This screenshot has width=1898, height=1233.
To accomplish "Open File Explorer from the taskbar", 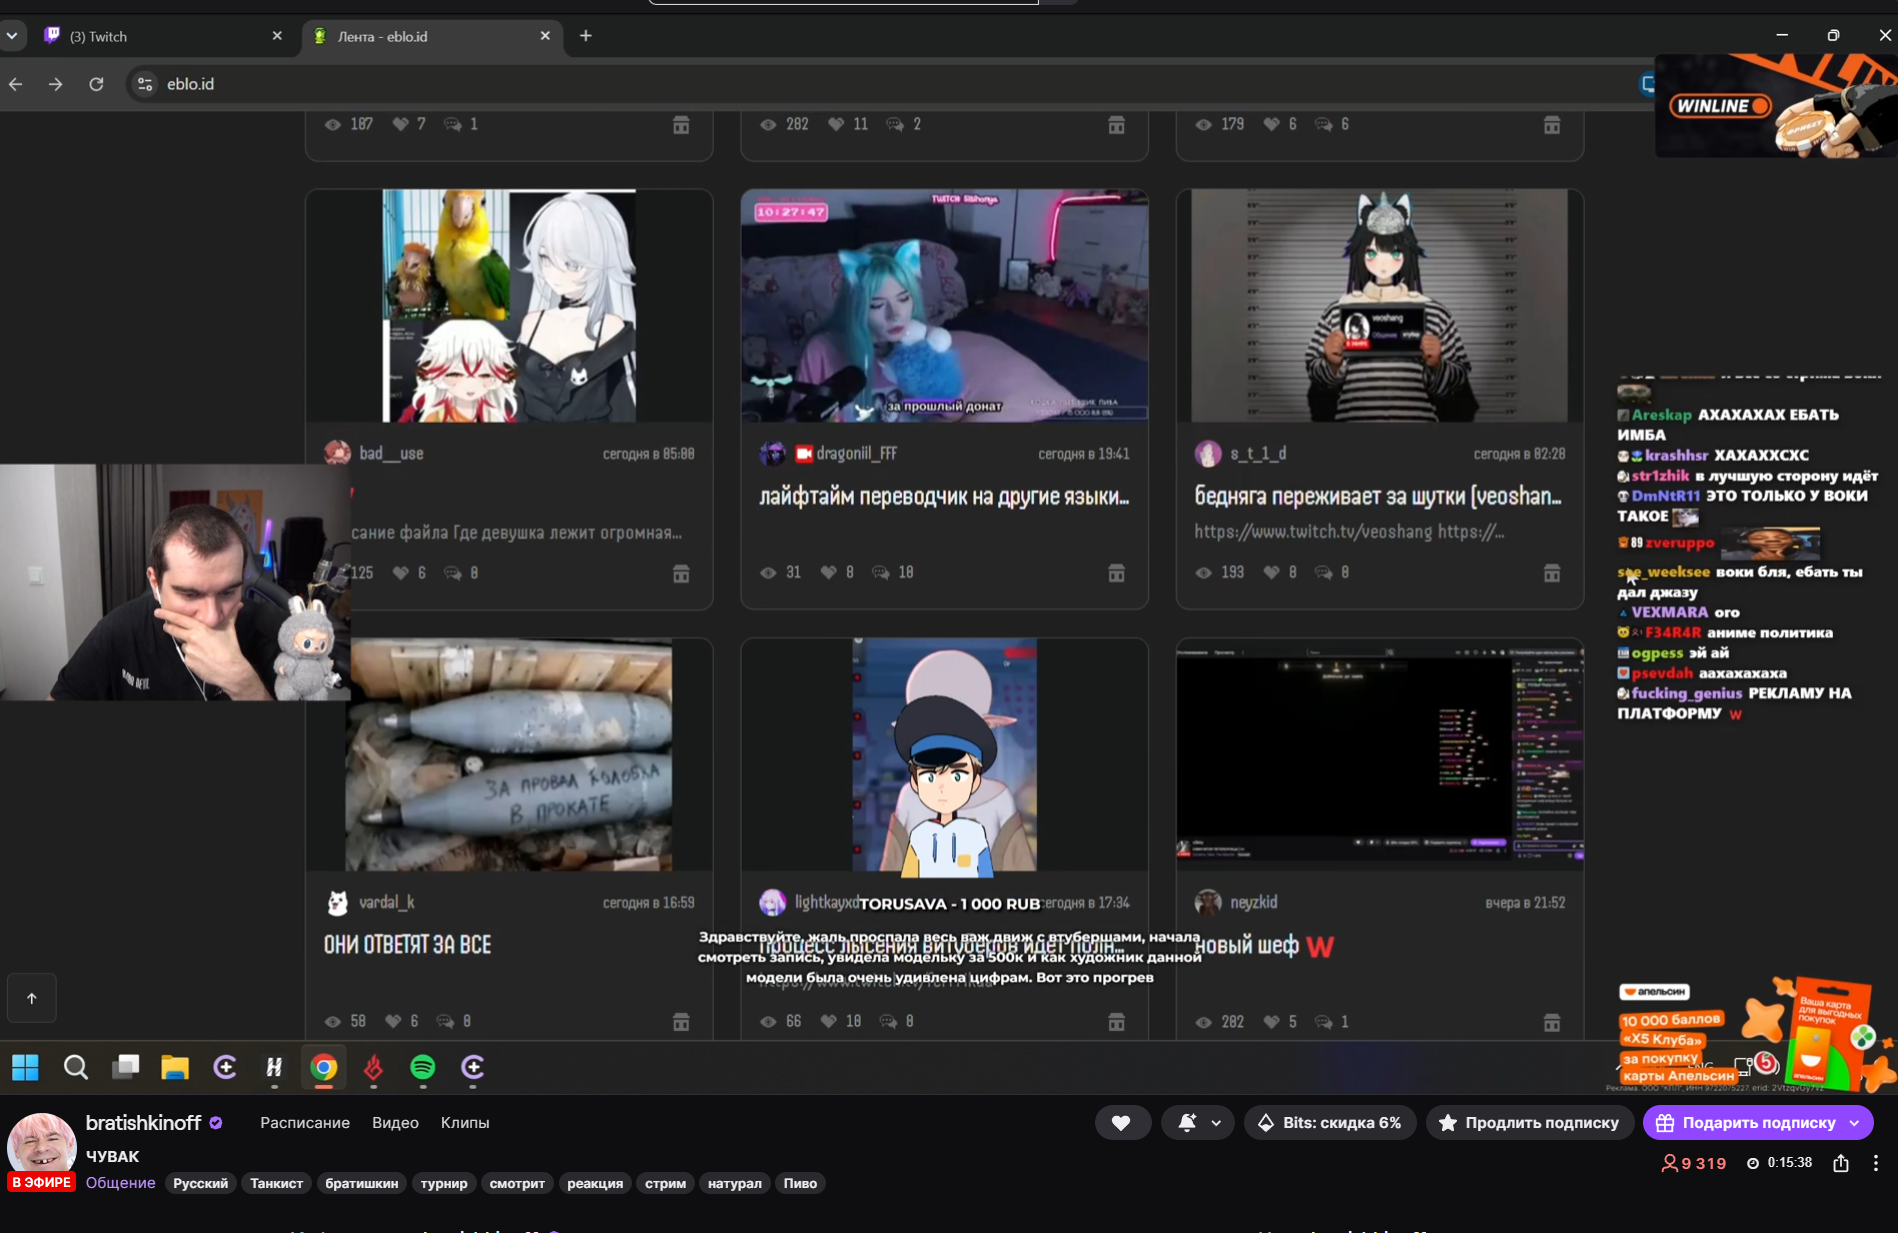I will click(x=175, y=1068).
